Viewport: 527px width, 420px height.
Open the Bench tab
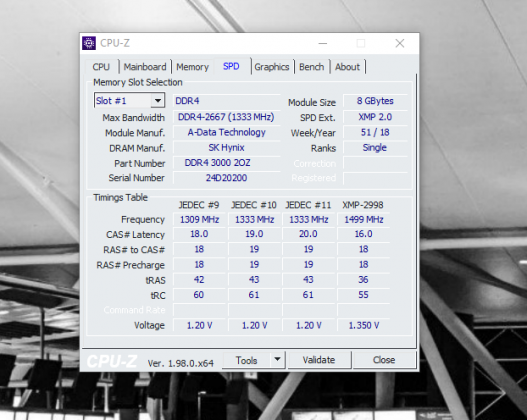[312, 67]
